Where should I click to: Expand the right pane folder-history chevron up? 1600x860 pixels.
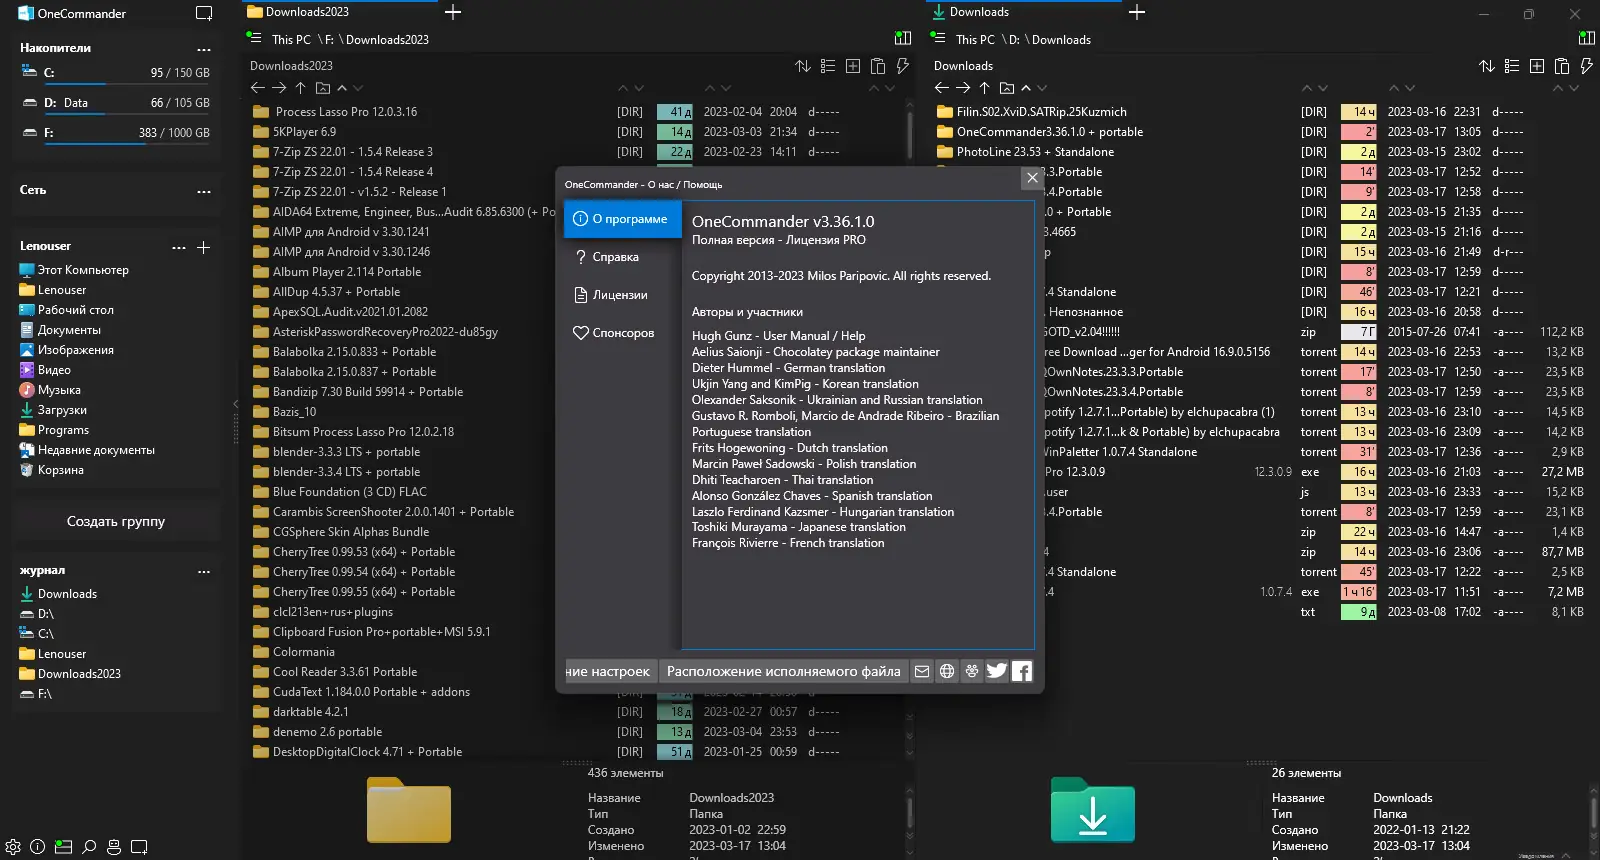pos(1026,88)
